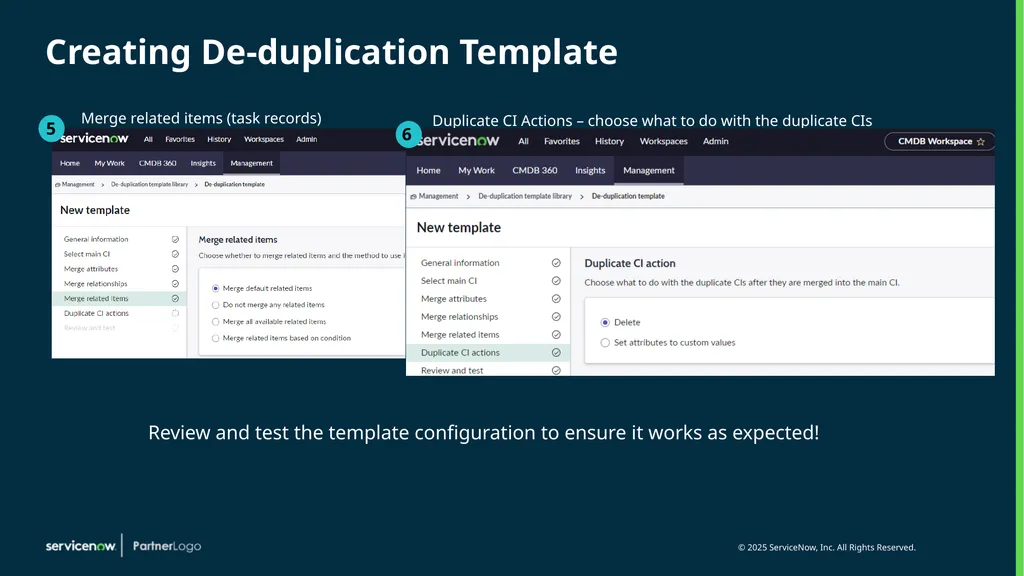This screenshot has height=576, width=1024.
Task: Open Favorites menu in left screenshot
Action: pyautogui.click(x=180, y=139)
